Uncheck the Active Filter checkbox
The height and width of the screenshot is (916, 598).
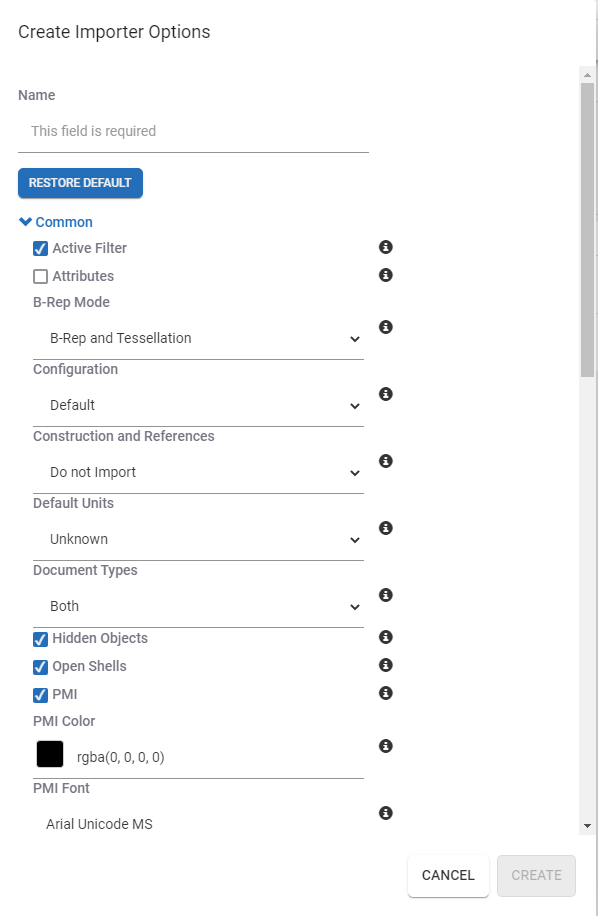pyautogui.click(x=40, y=248)
